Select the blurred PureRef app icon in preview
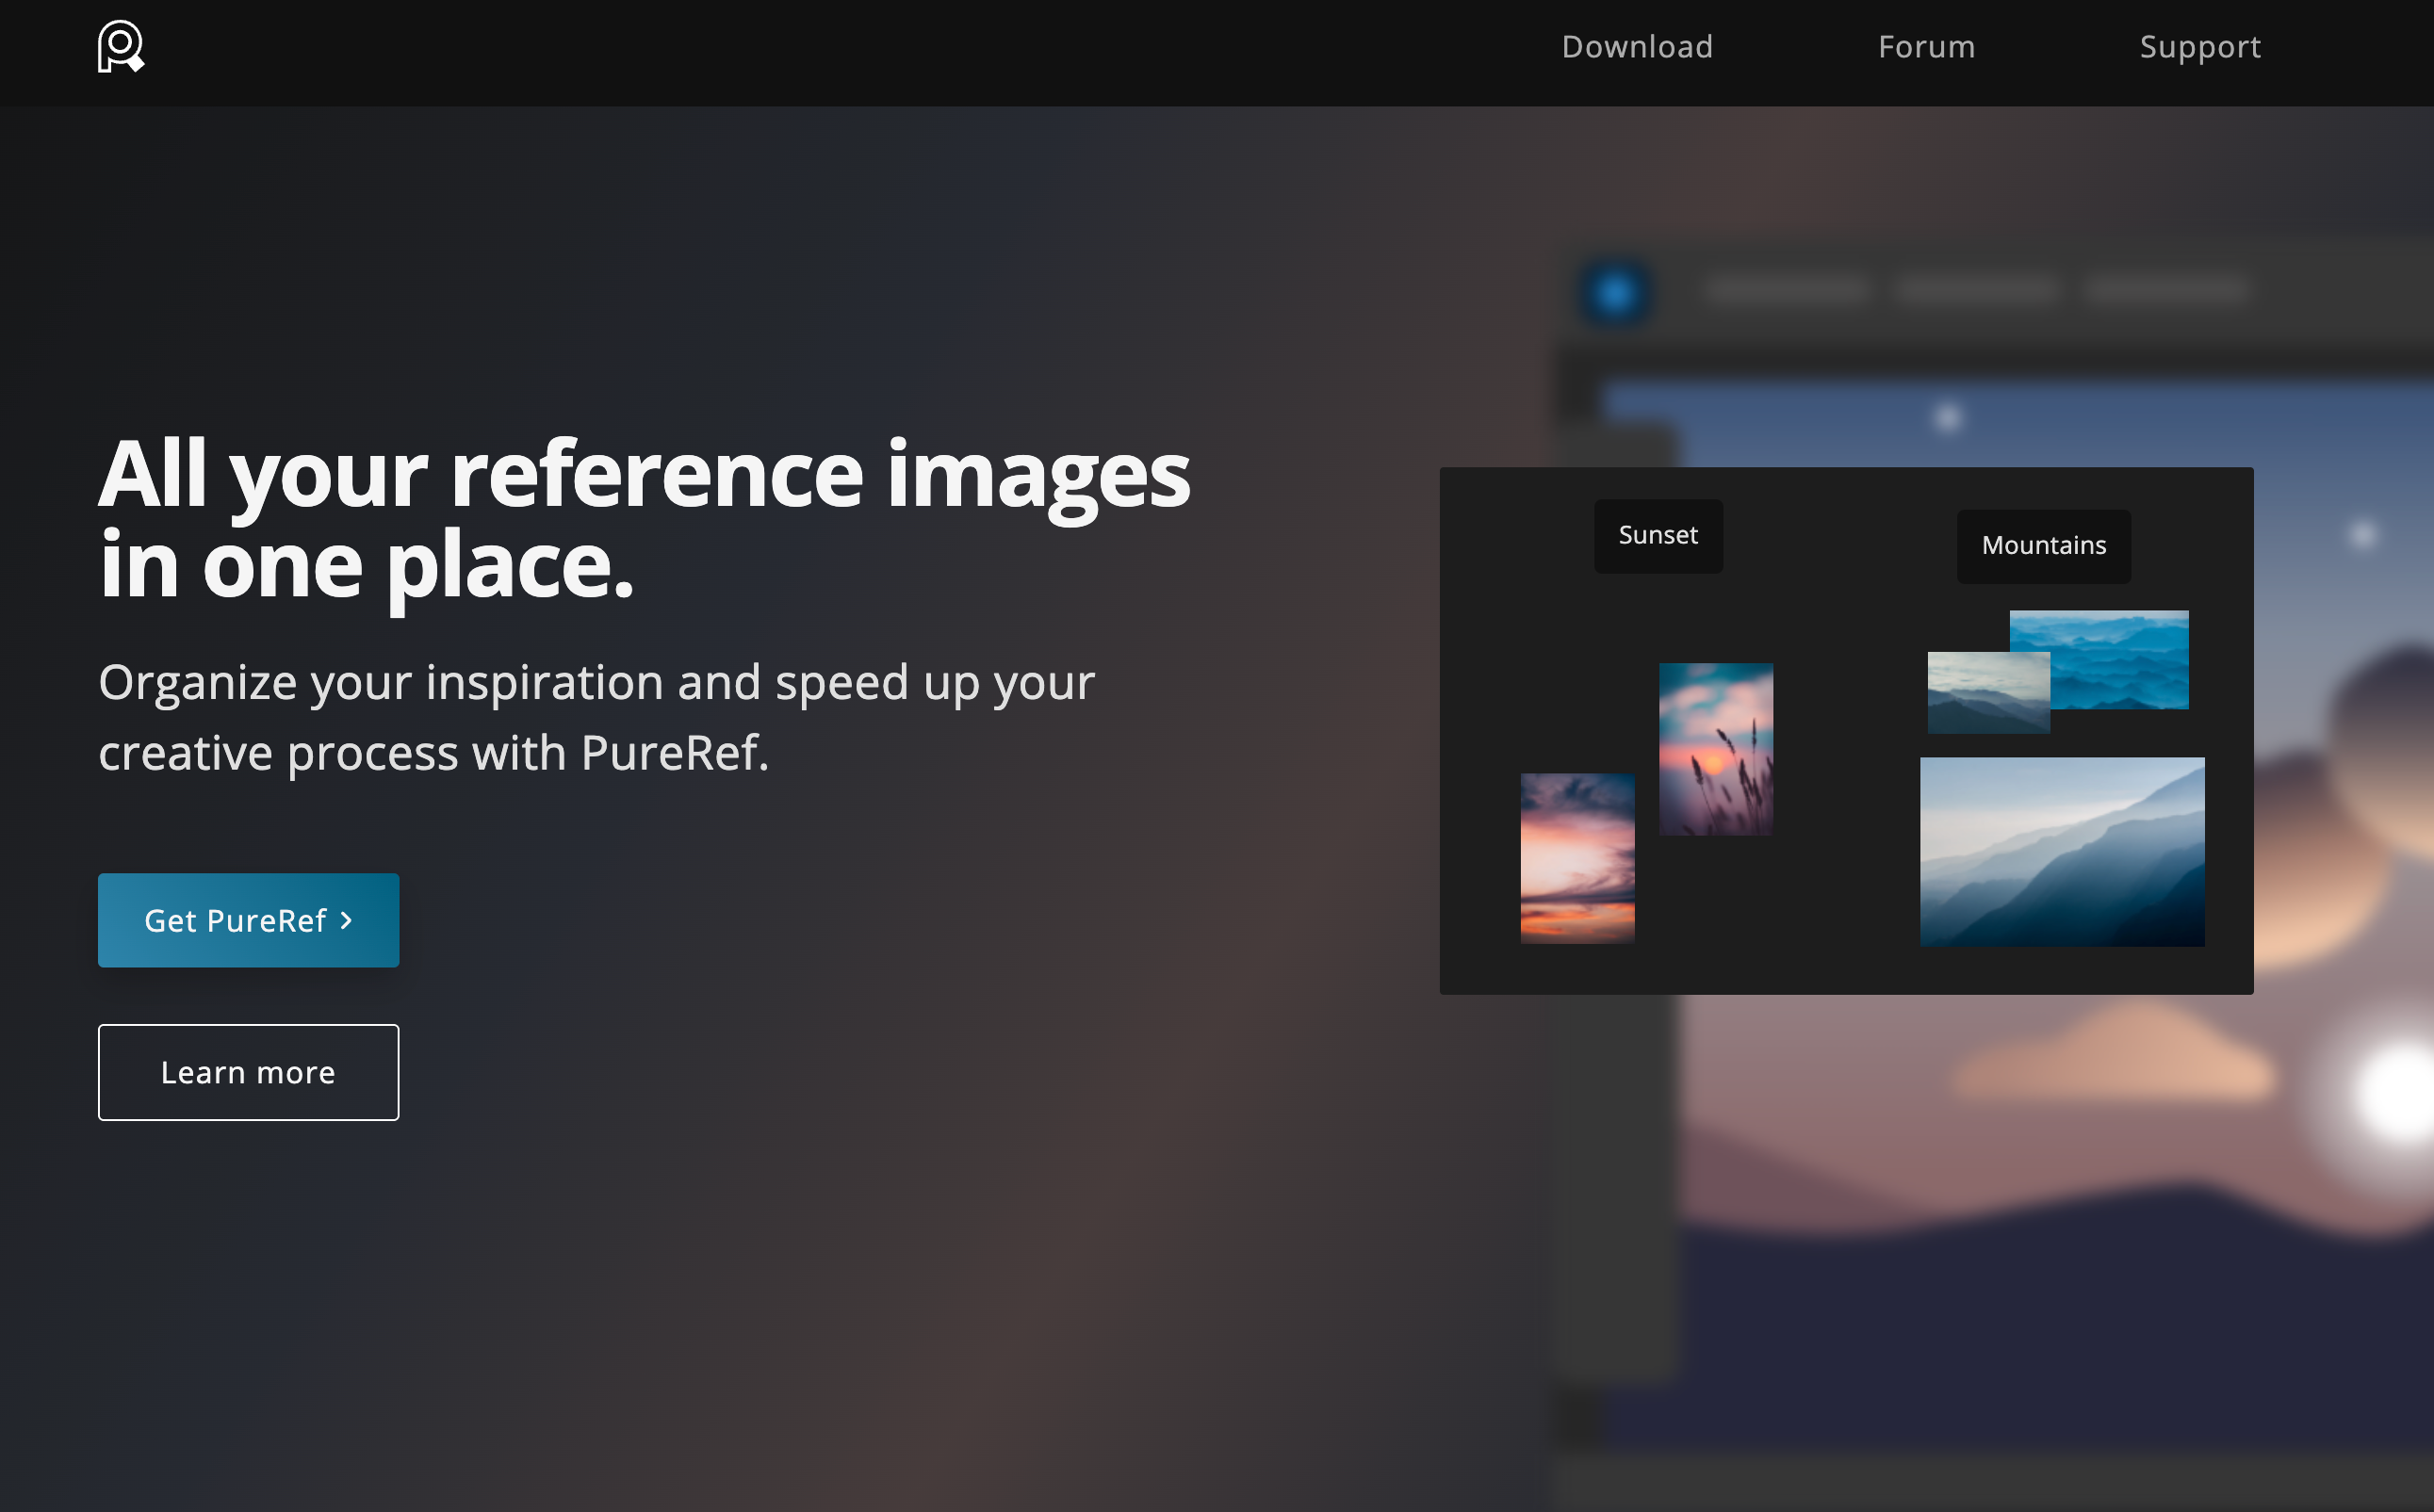The width and height of the screenshot is (2434, 1512). (x=1614, y=294)
